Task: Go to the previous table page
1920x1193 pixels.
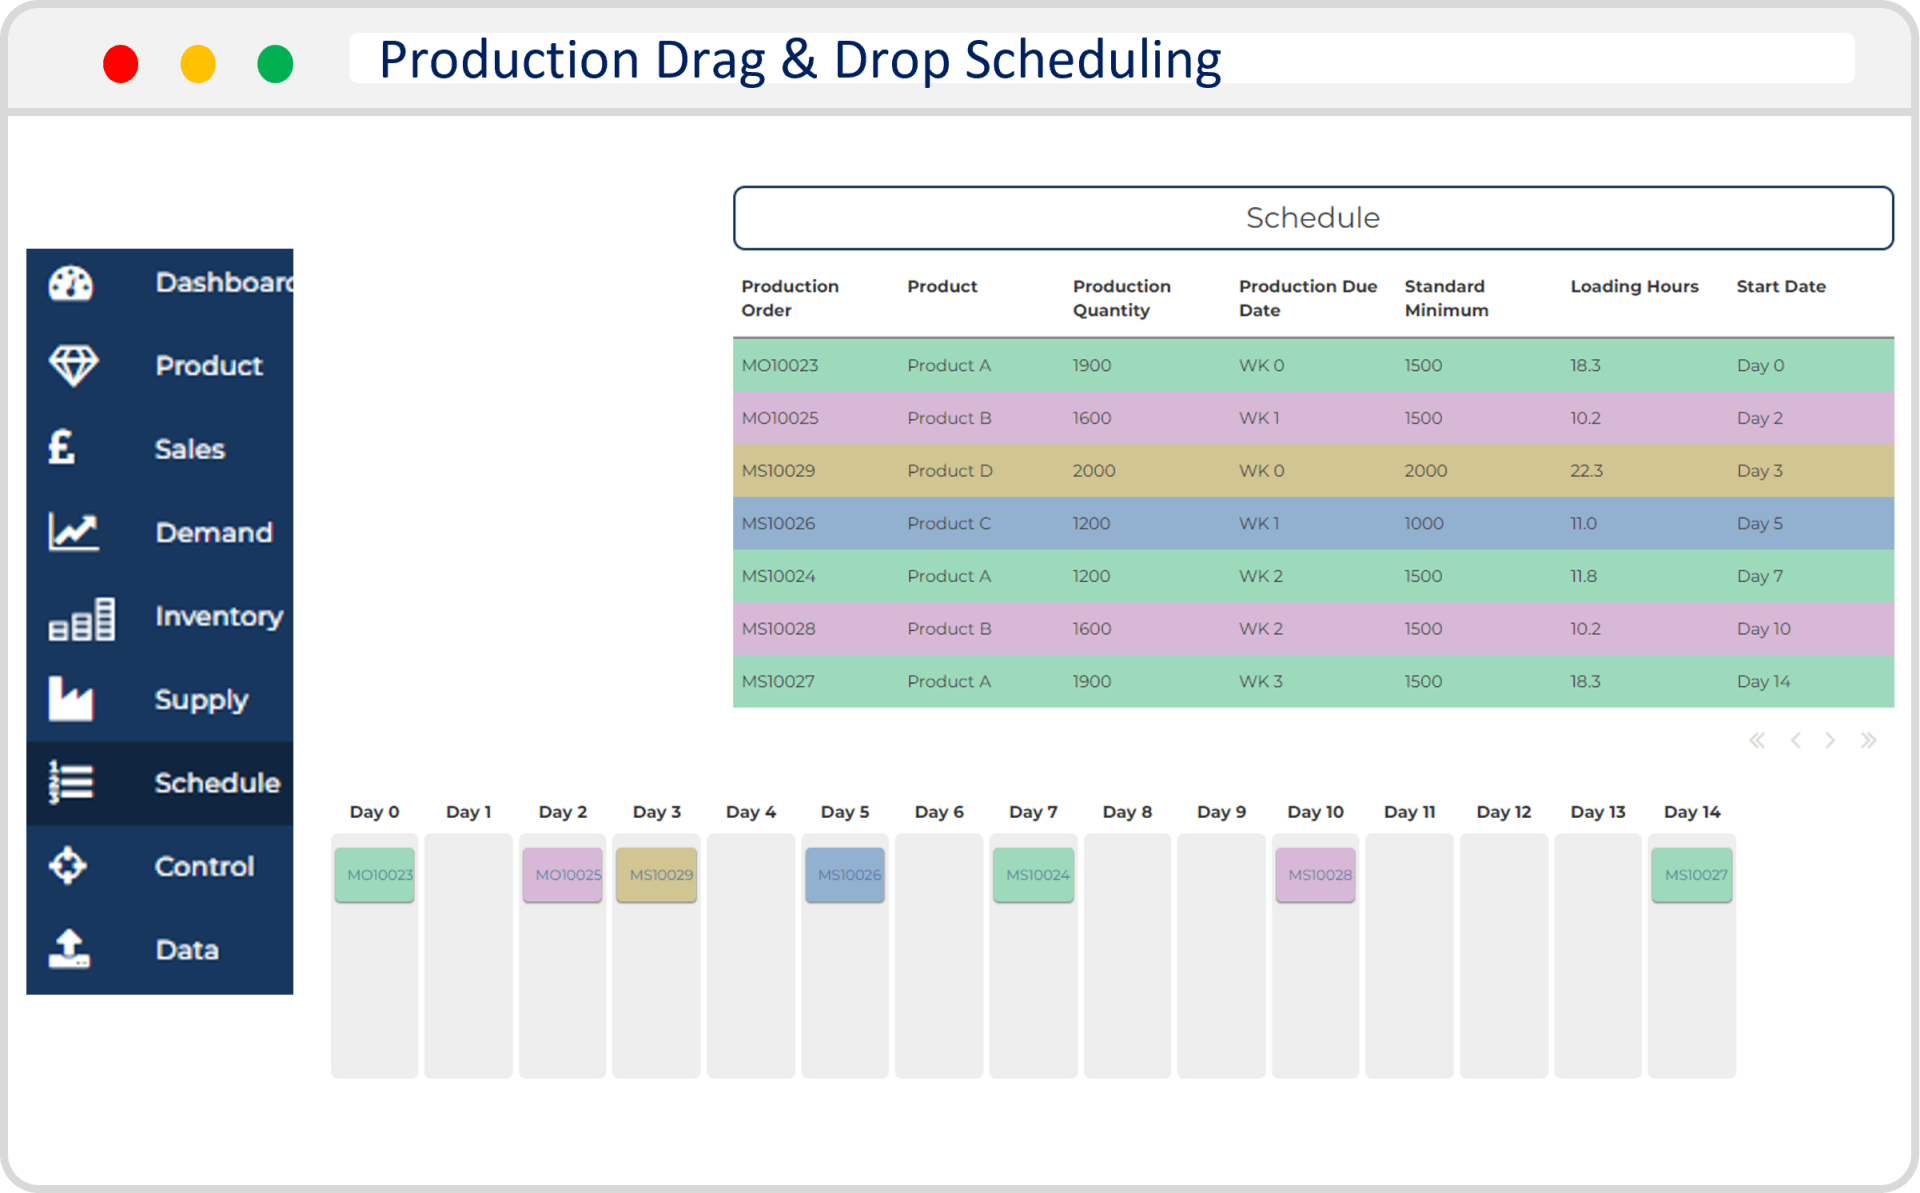Action: [x=1795, y=740]
